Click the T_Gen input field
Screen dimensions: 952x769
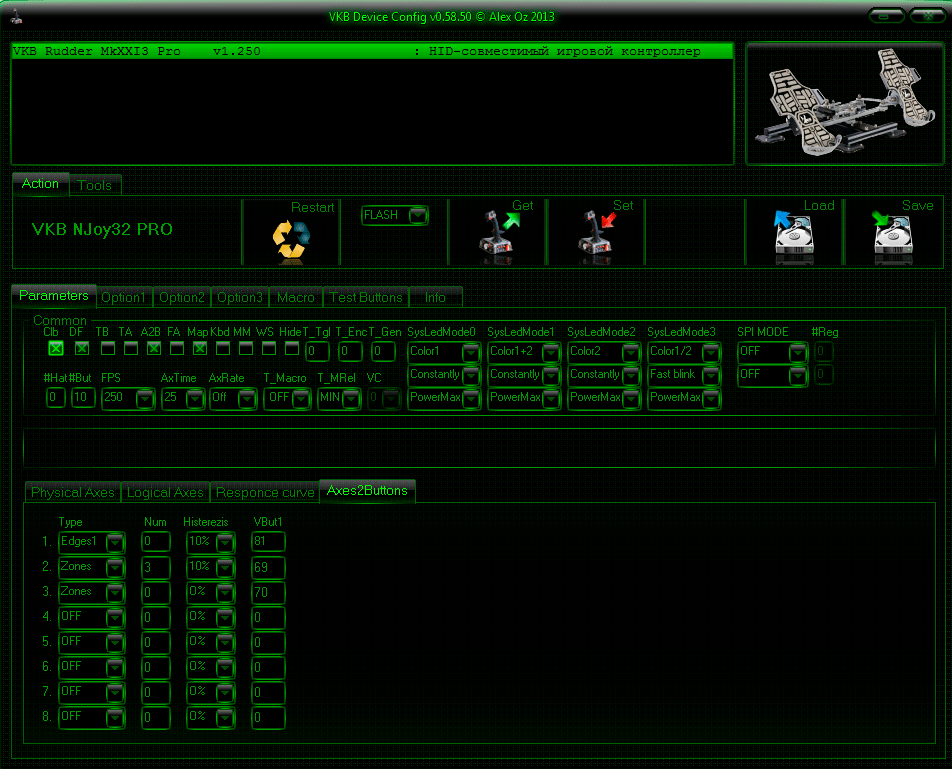tap(384, 351)
